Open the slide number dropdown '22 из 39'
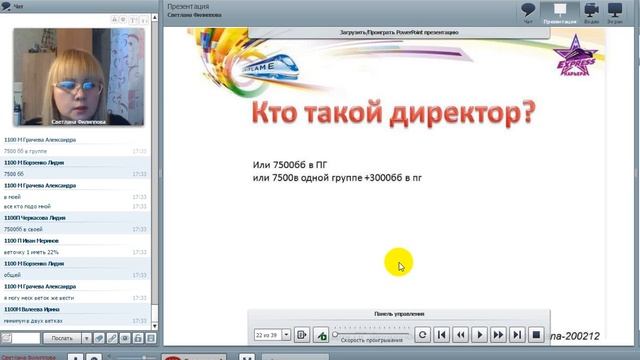The width and height of the screenshot is (640, 360). tap(286, 335)
